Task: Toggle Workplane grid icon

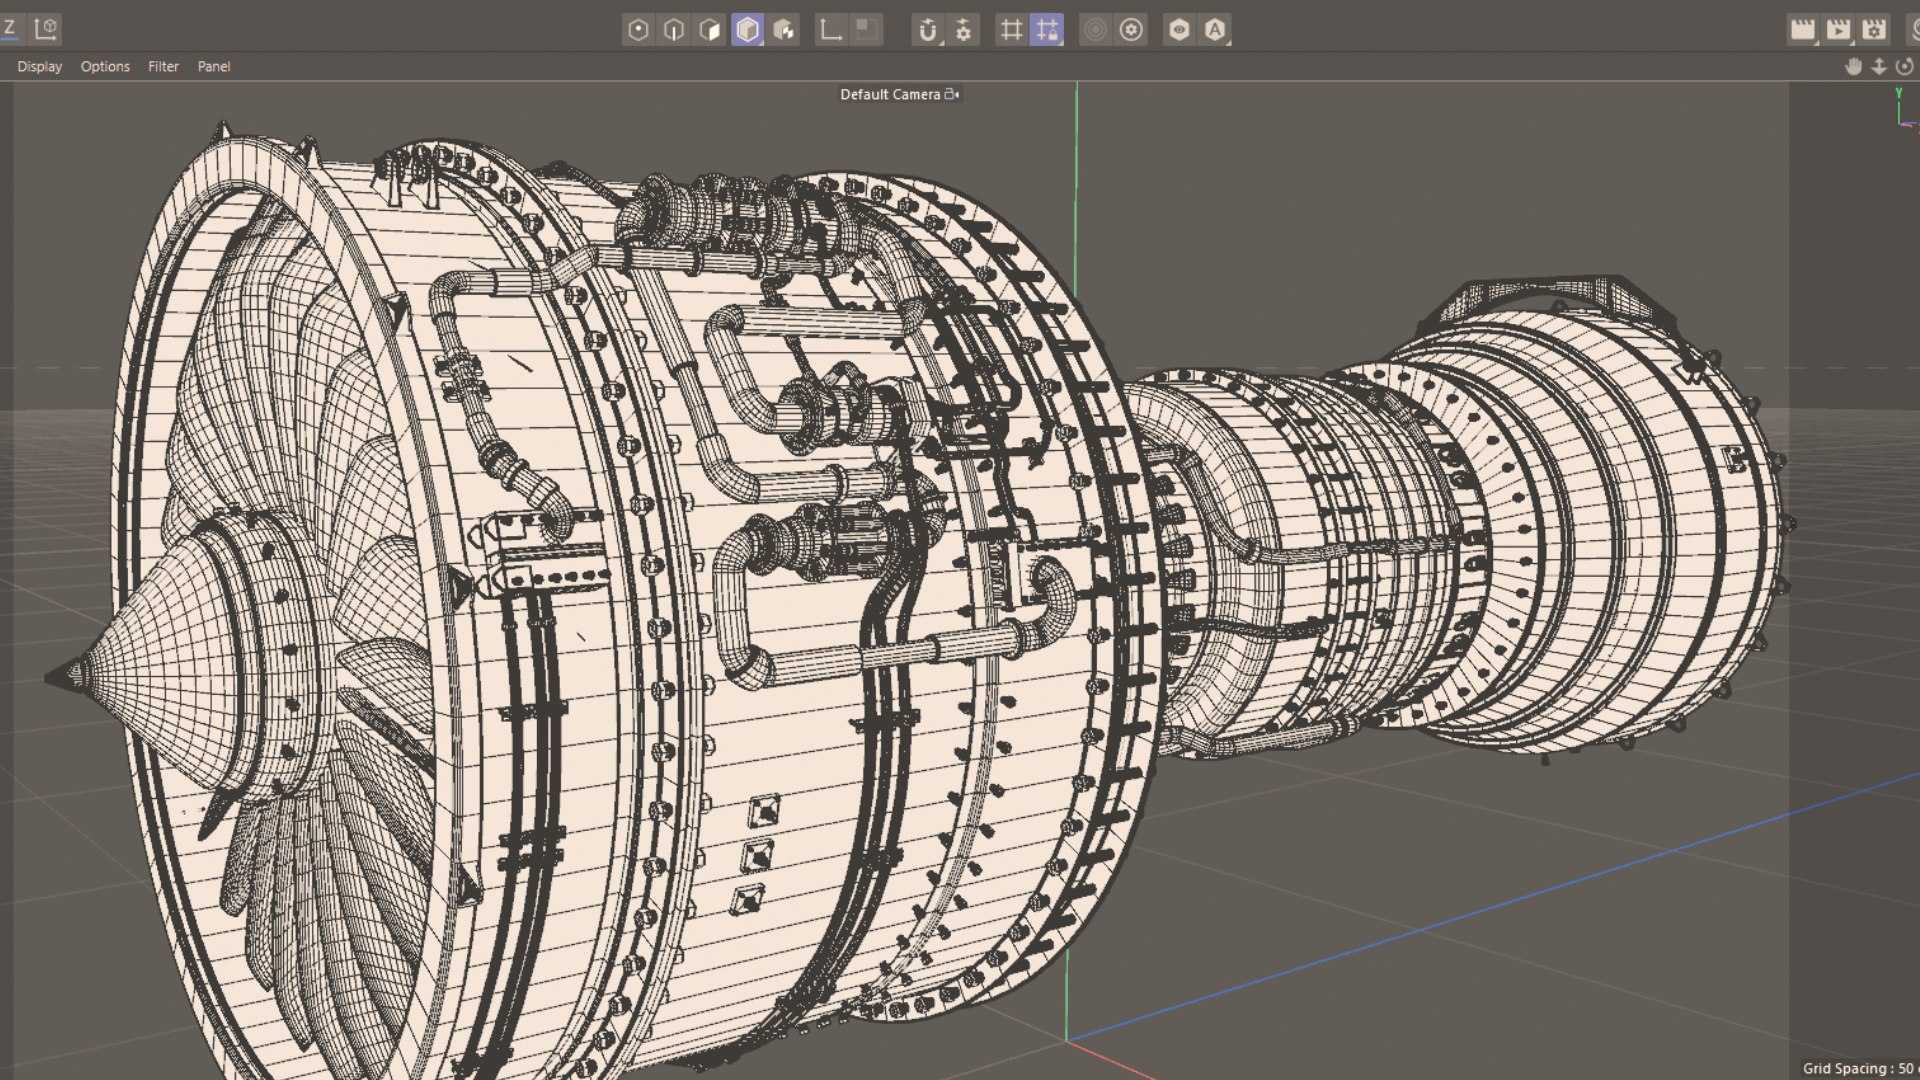Action: (1011, 30)
